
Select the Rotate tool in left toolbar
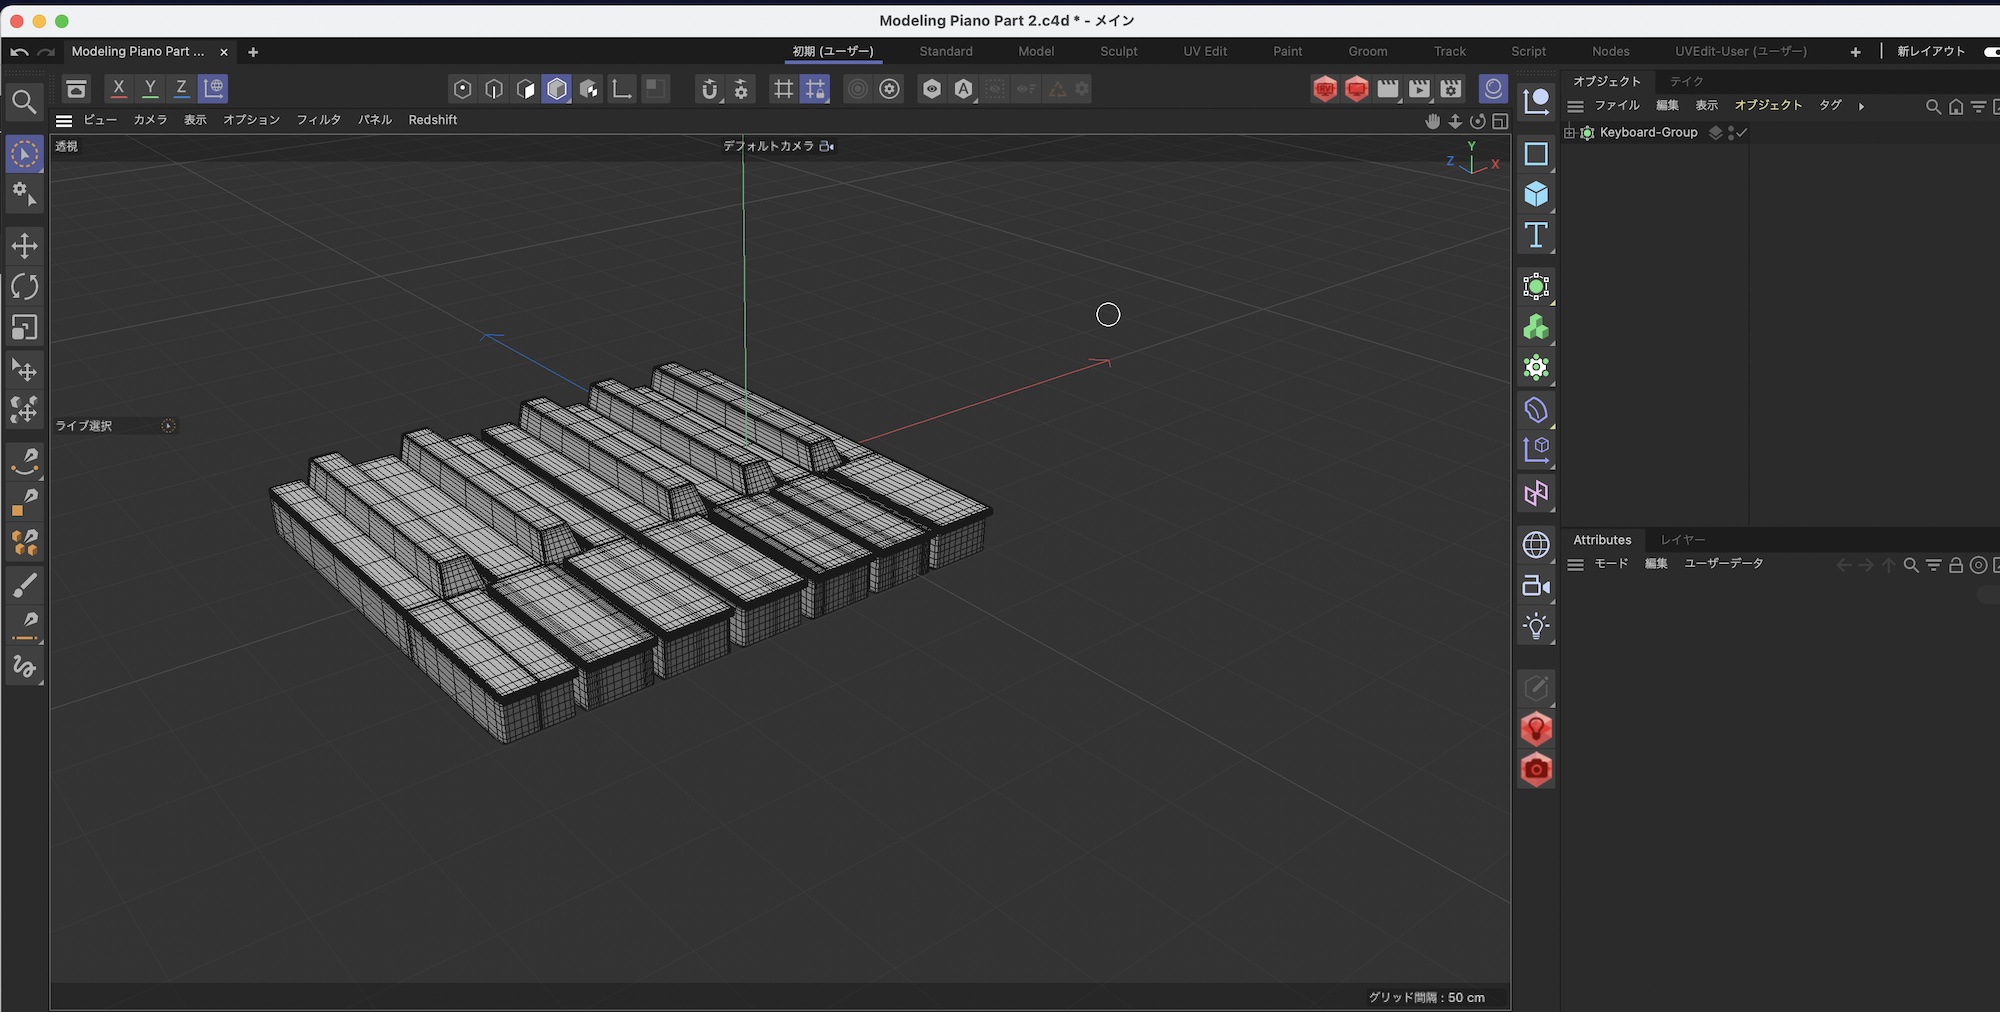point(25,287)
